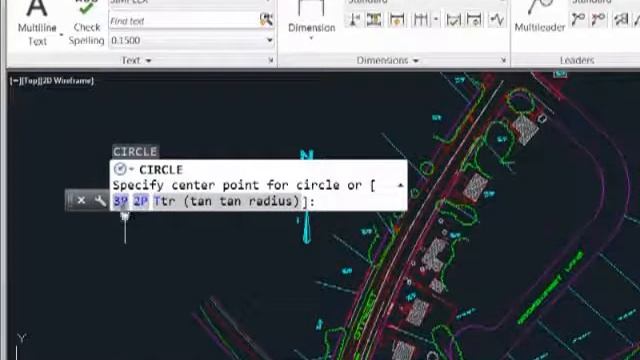The image size is (640, 360).
Task: Select the Continue dimension tool
Action: pyautogui.click(x=420, y=19)
